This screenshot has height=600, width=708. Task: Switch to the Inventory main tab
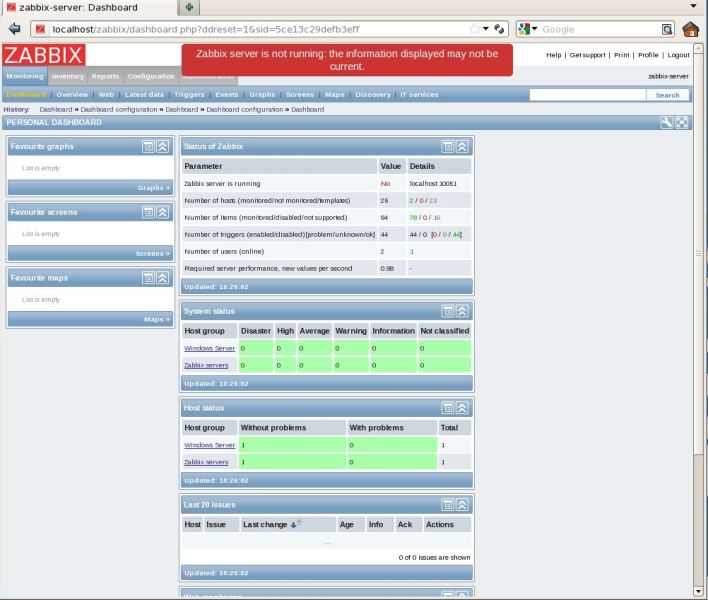click(68, 76)
